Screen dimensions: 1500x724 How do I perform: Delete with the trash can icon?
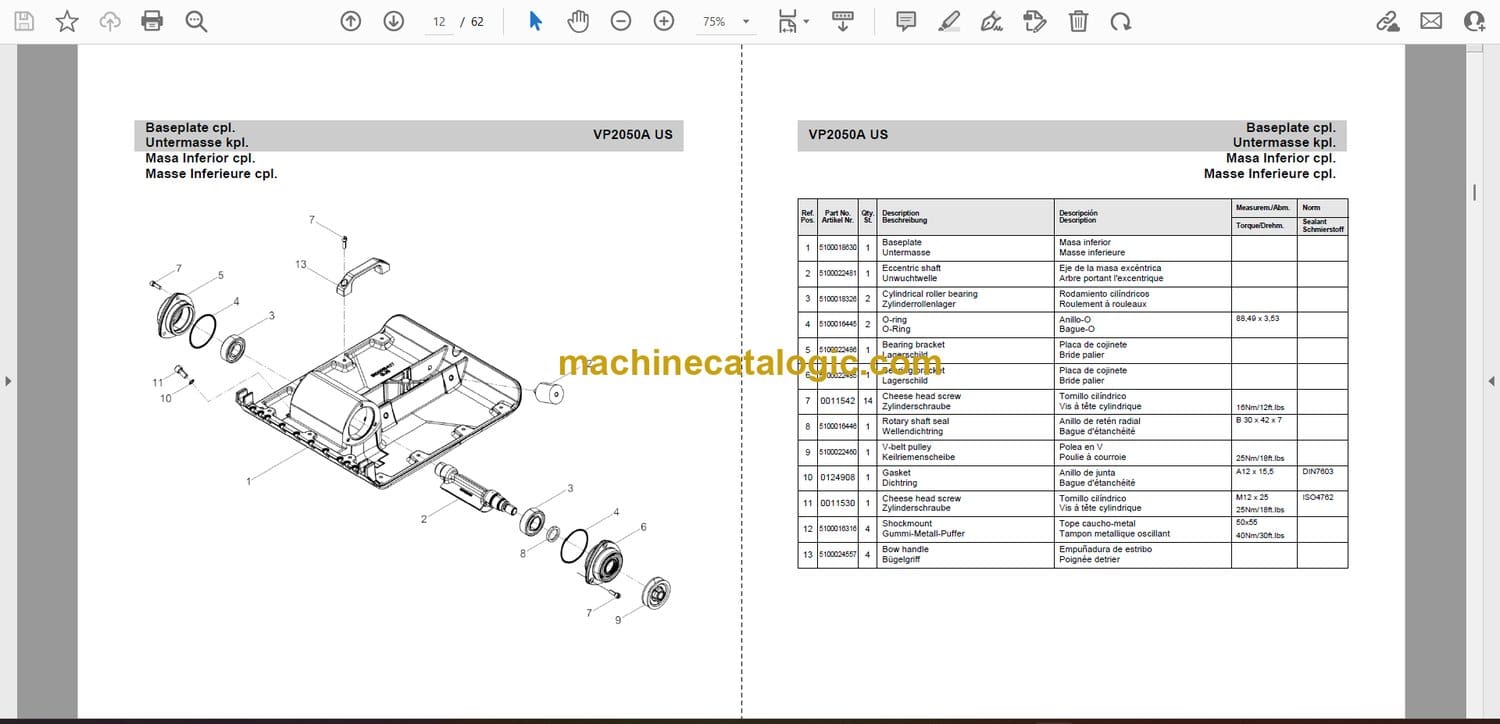1078,21
